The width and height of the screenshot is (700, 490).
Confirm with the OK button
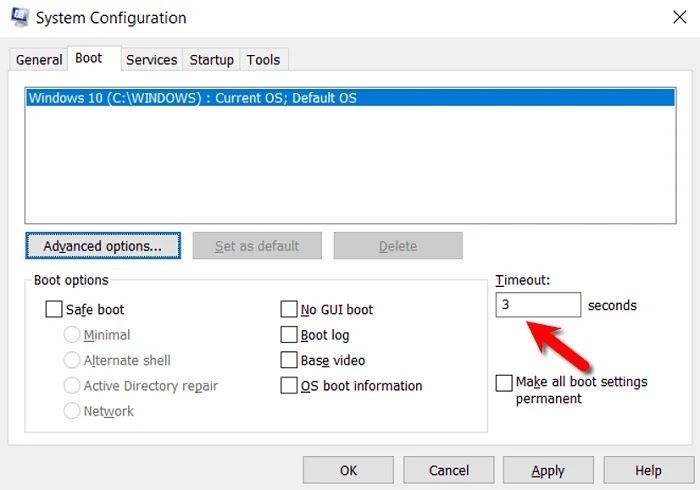pyautogui.click(x=348, y=470)
